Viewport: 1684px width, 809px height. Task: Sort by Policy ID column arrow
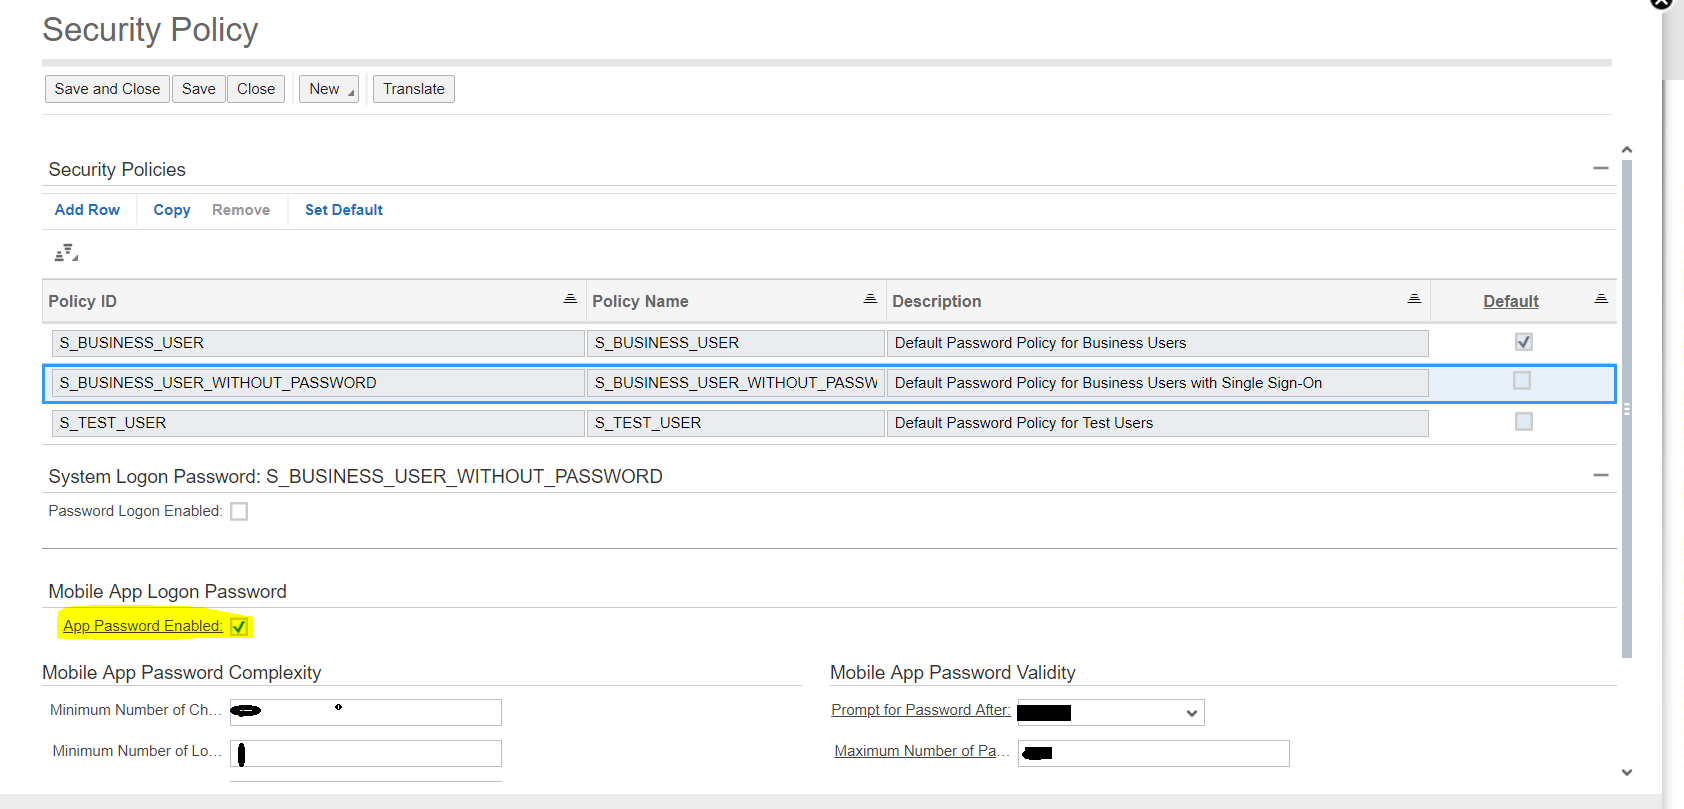coord(570,299)
